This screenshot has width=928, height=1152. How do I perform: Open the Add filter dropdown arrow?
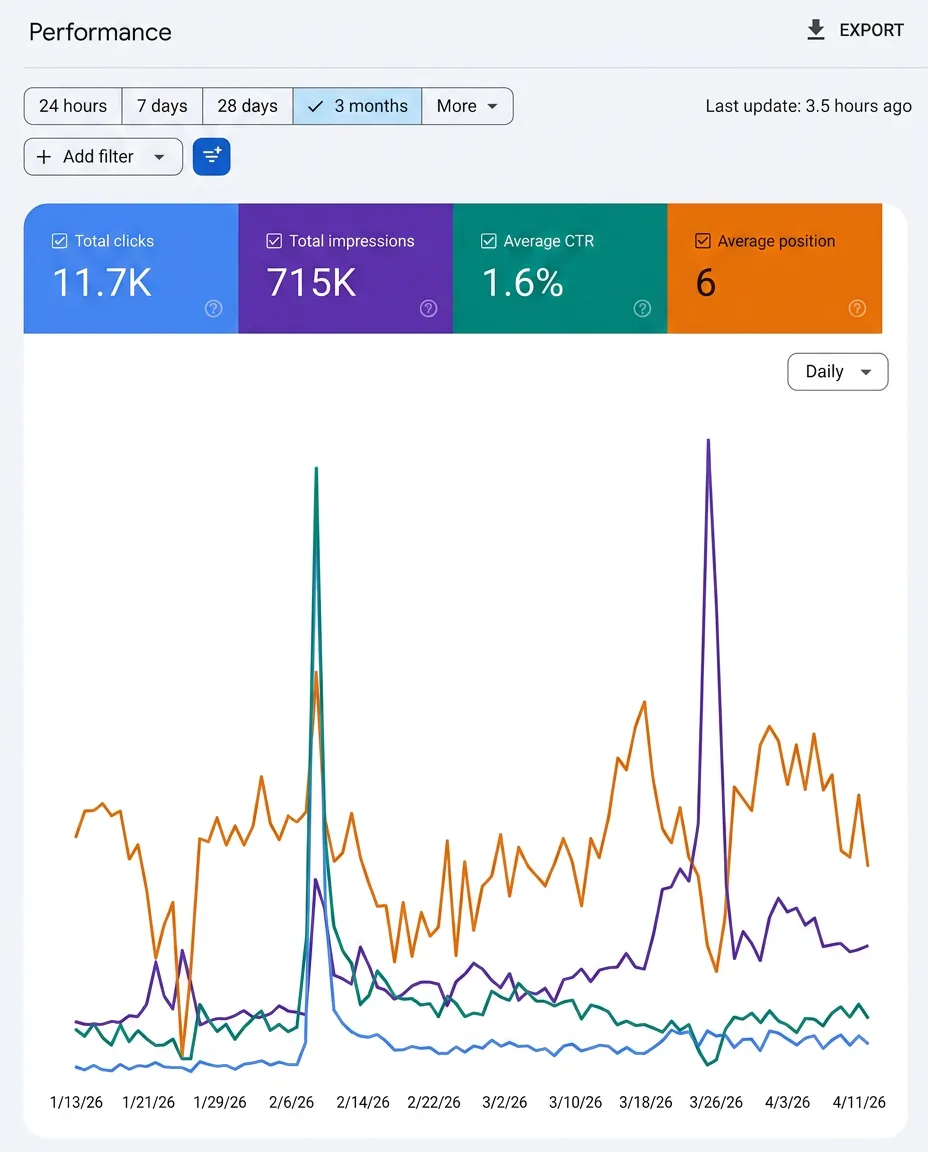tap(159, 156)
